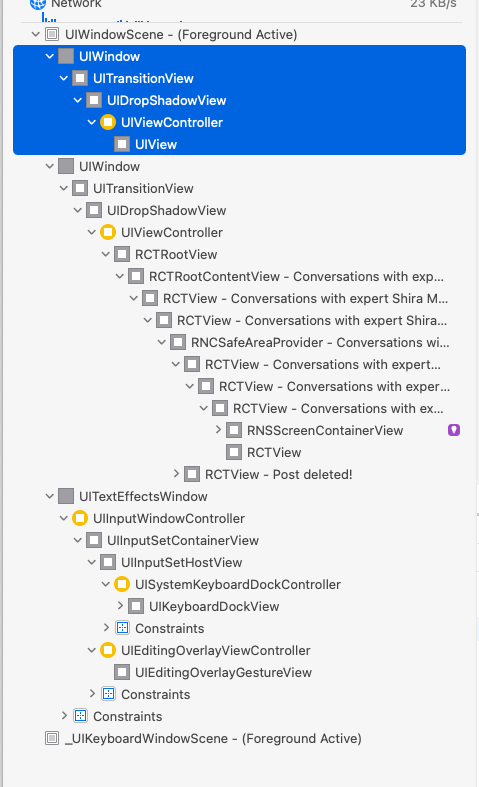Viewport: 479px width, 787px height.
Task: Collapse the selected UIWindow disclosure arrow
Action: click(49, 56)
